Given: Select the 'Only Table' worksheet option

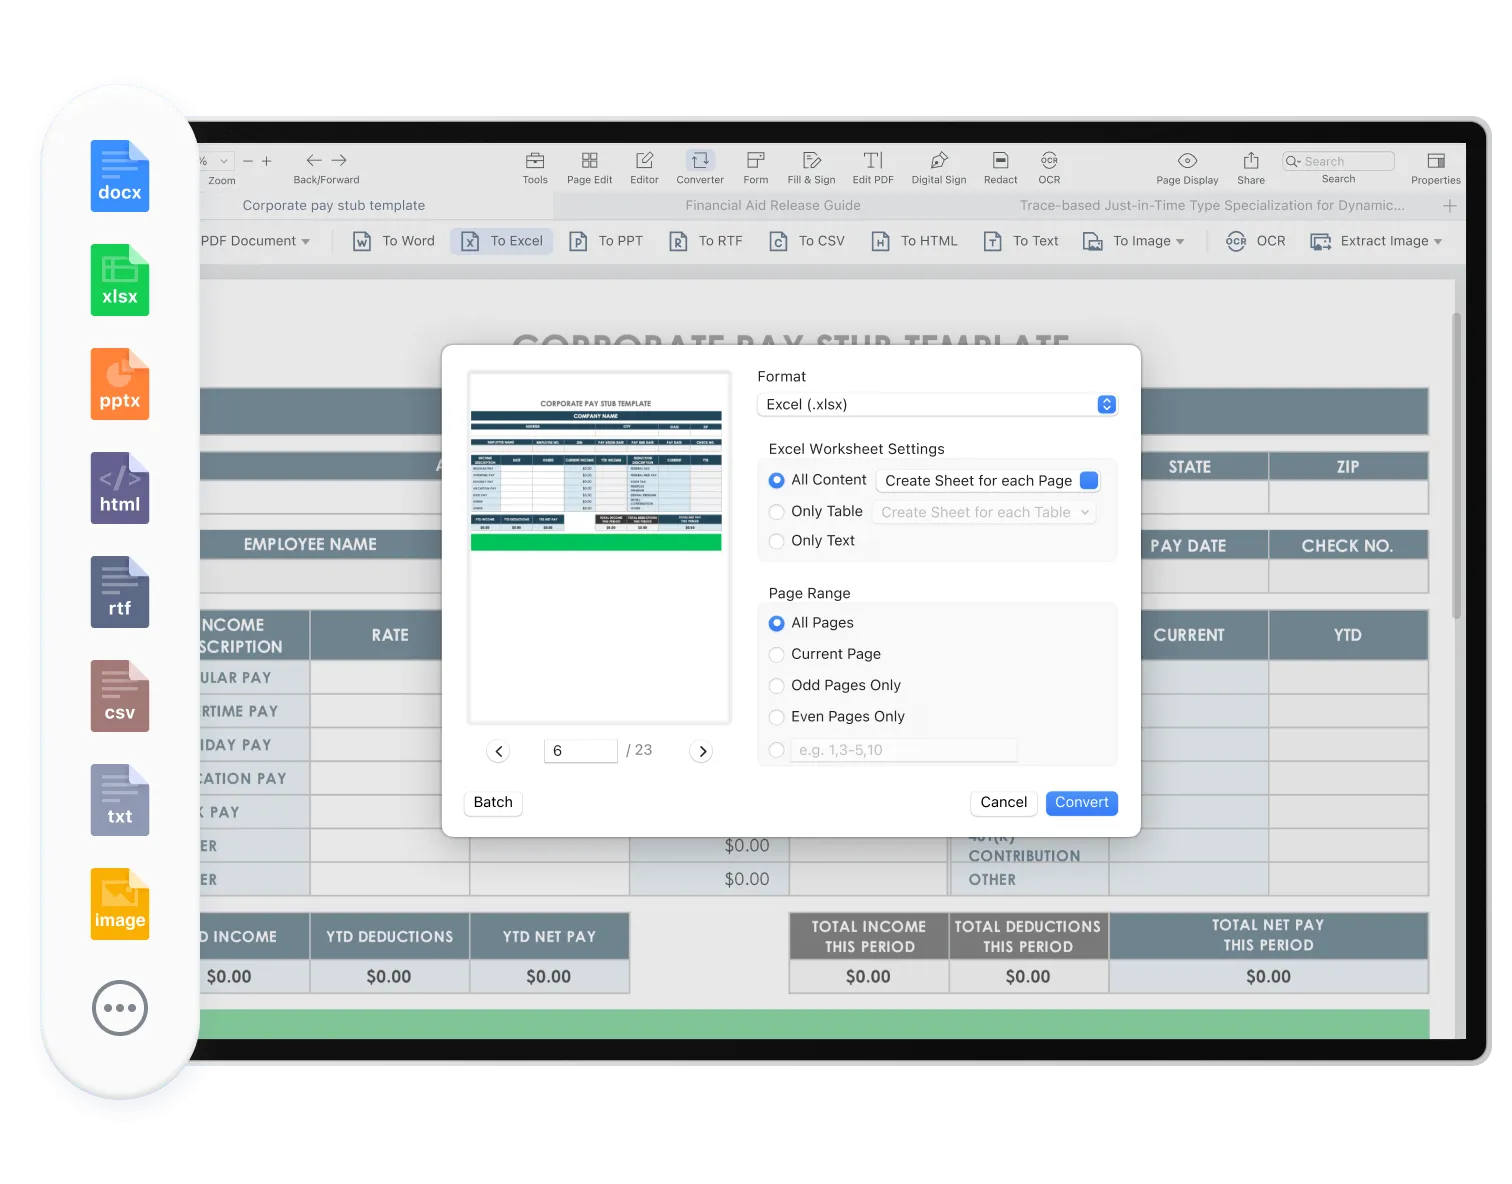Looking at the screenshot, I should [x=777, y=511].
